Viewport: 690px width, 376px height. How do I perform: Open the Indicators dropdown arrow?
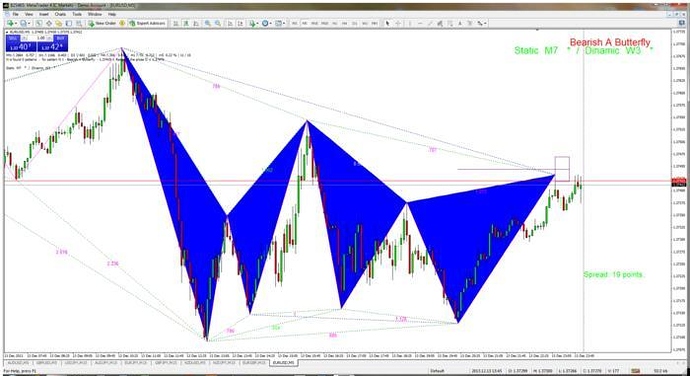point(257,23)
